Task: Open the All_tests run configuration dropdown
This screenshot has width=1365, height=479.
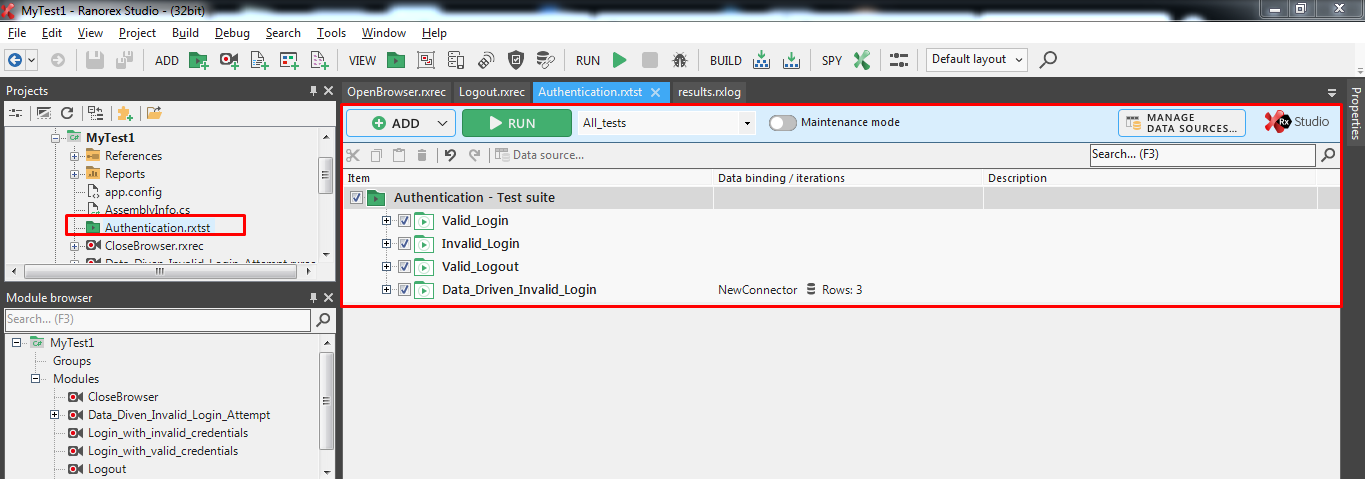Action: tap(747, 124)
